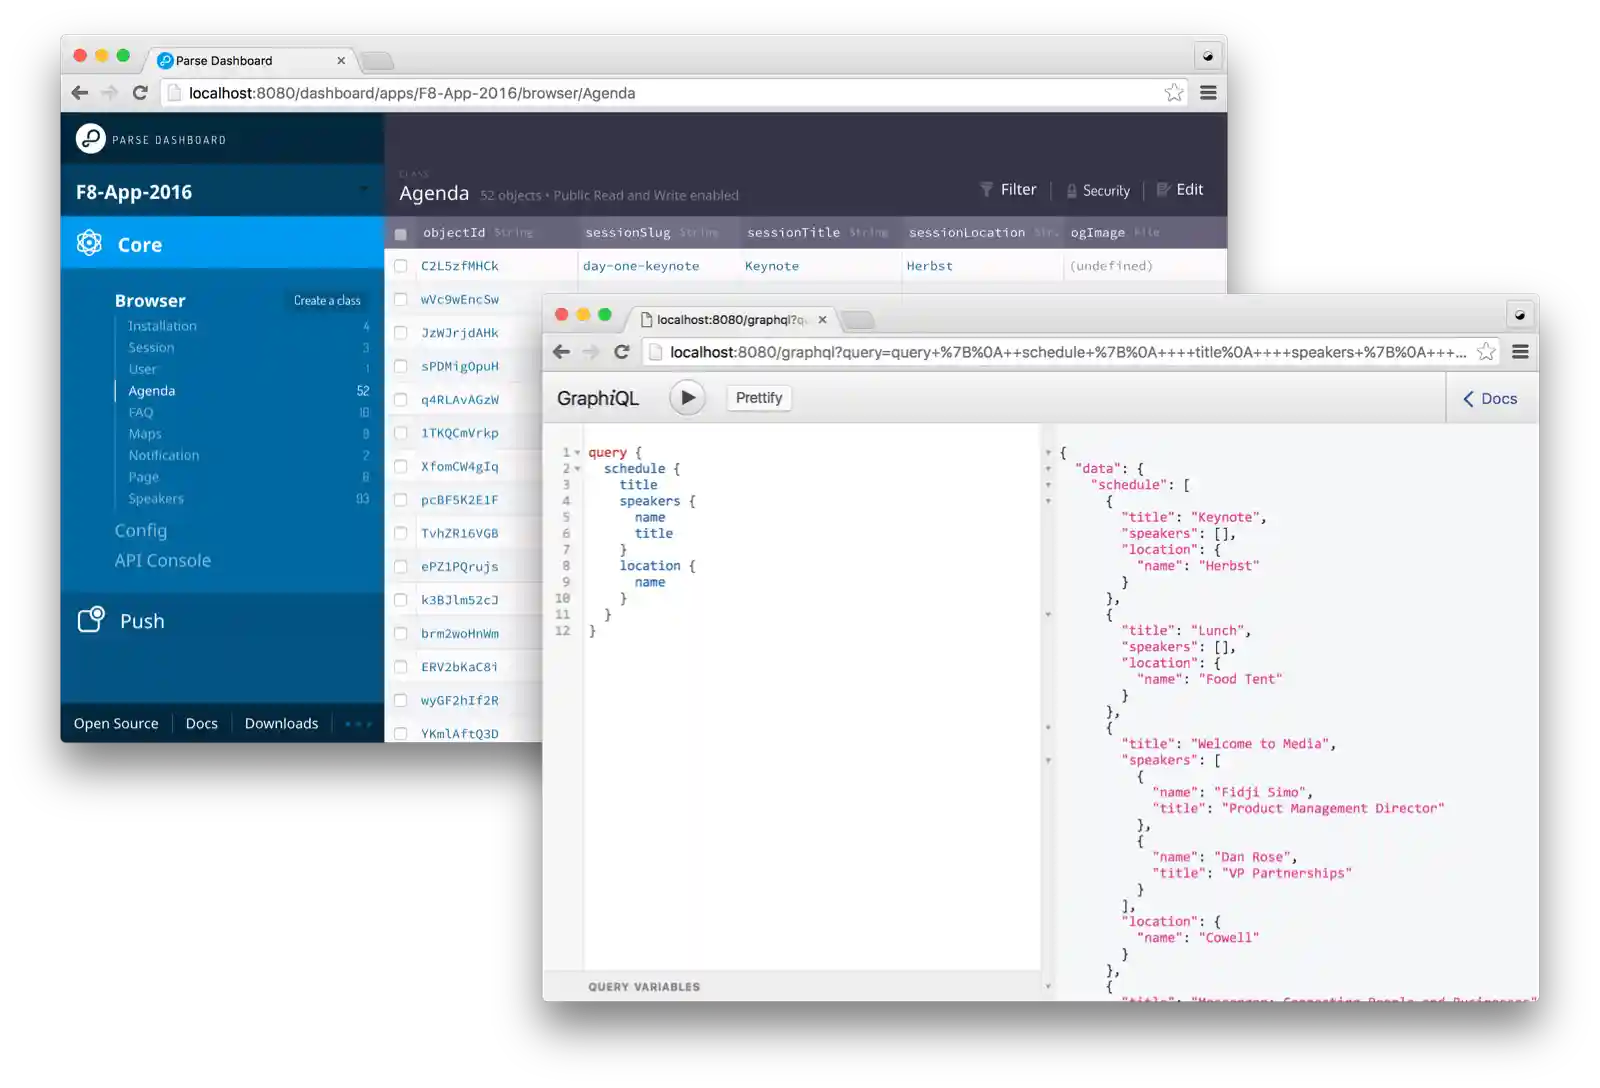Image resolution: width=1600 pixels, height=1088 pixels.
Task: Check the C2L5zfMHCk row checkbox
Action: click(x=401, y=266)
